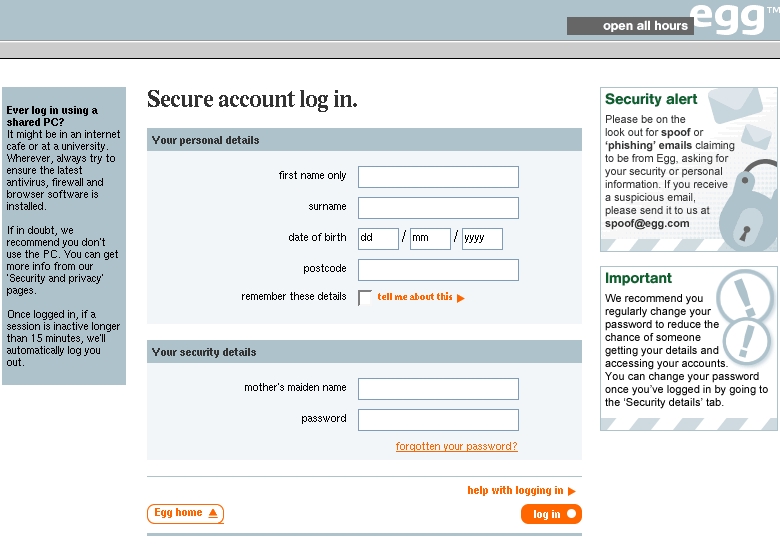Select the date of birth 'dd' box
Image resolution: width=780 pixels, height=552 pixels.
[x=378, y=238]
